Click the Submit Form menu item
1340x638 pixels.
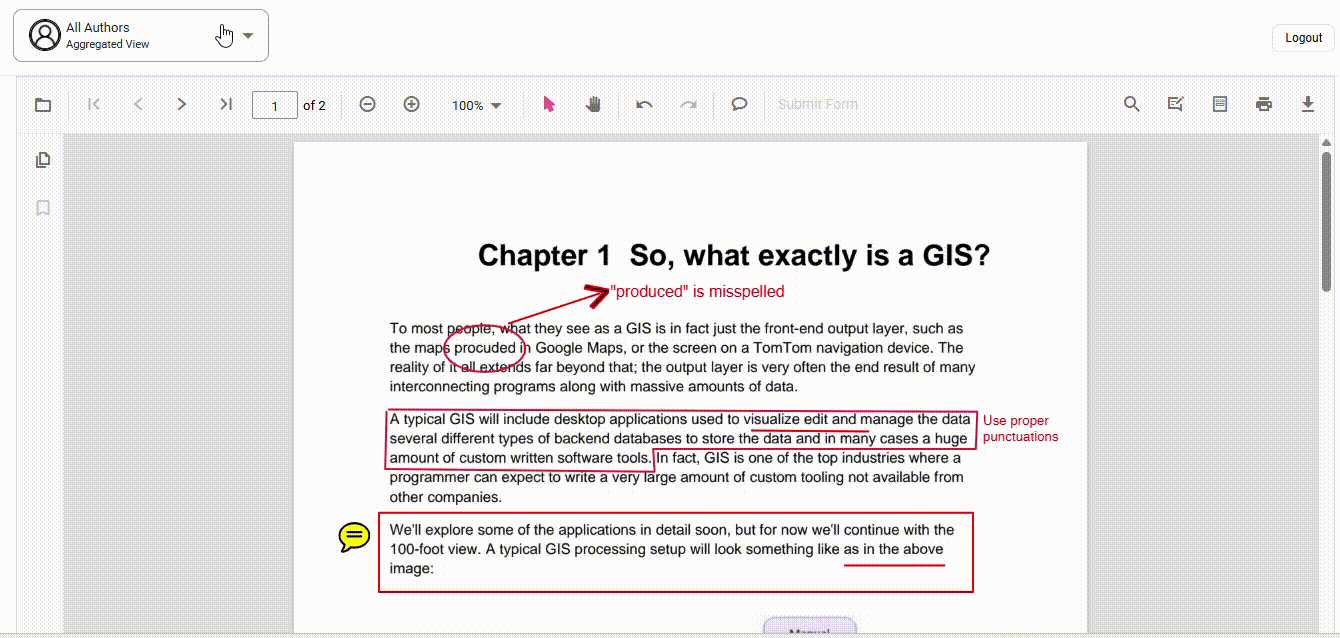click(817, 104)
